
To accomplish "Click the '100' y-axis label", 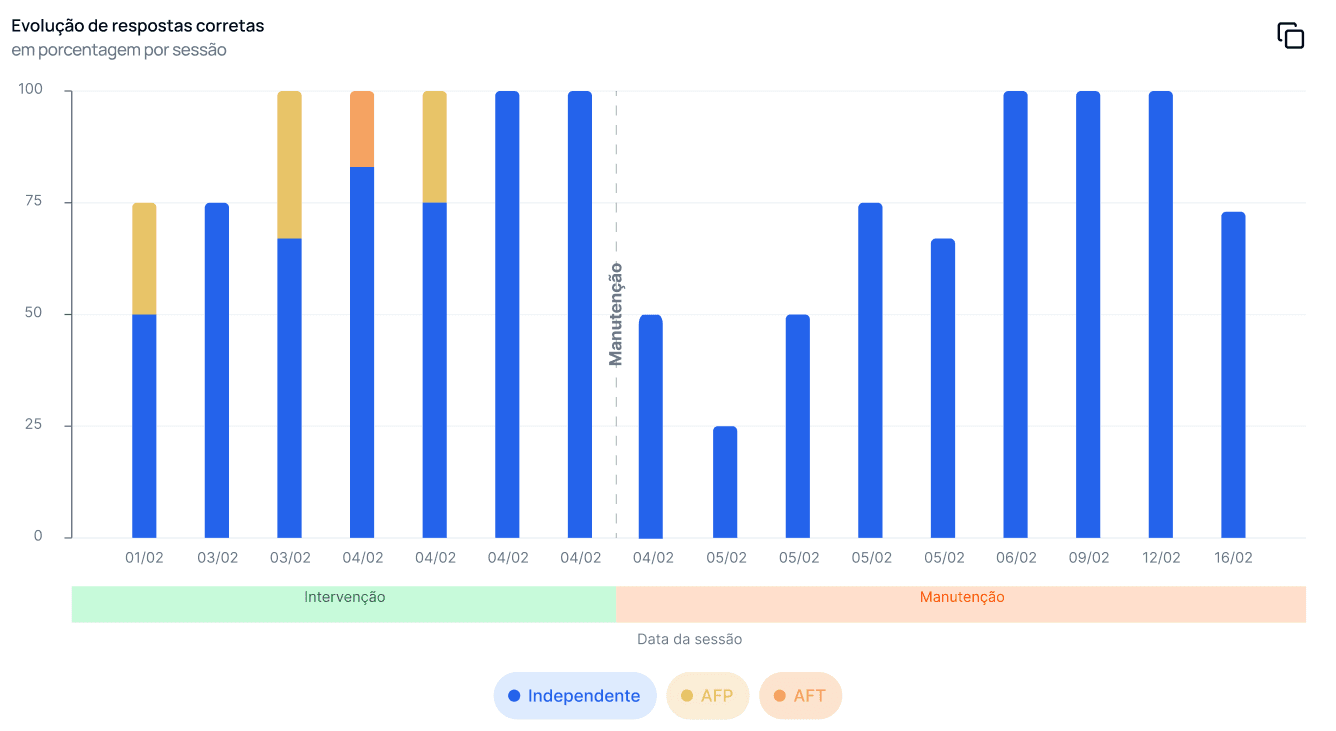I will coord(31,89).
